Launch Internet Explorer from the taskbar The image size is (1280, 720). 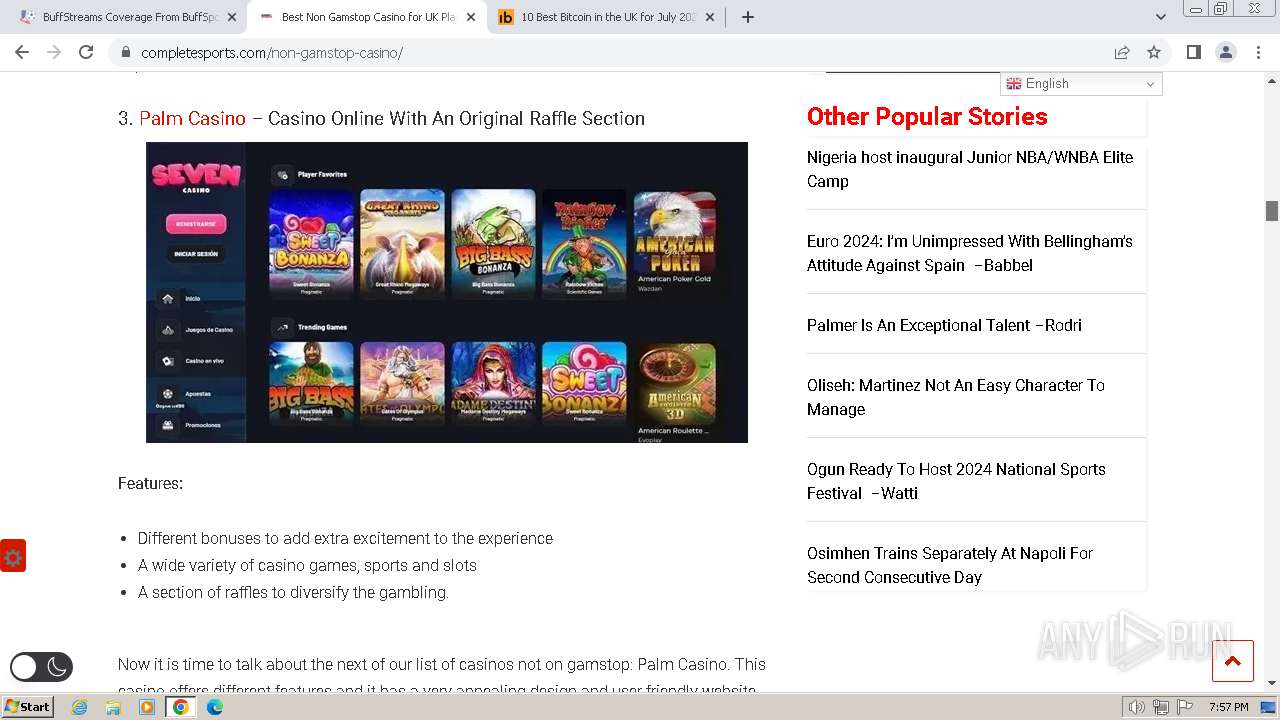(x=79, y=707)
